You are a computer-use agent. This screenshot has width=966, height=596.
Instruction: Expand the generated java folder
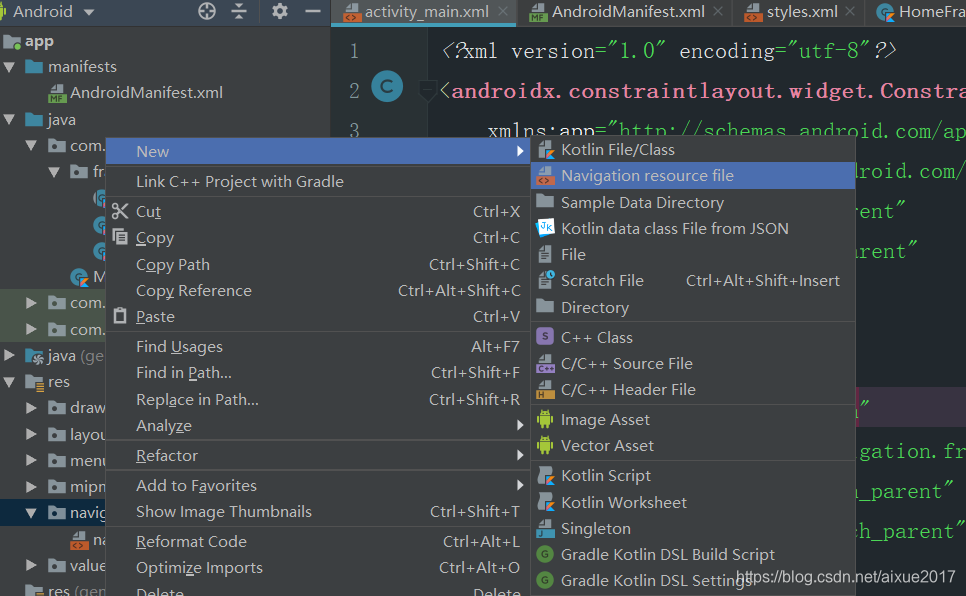[x=9, y=356]
